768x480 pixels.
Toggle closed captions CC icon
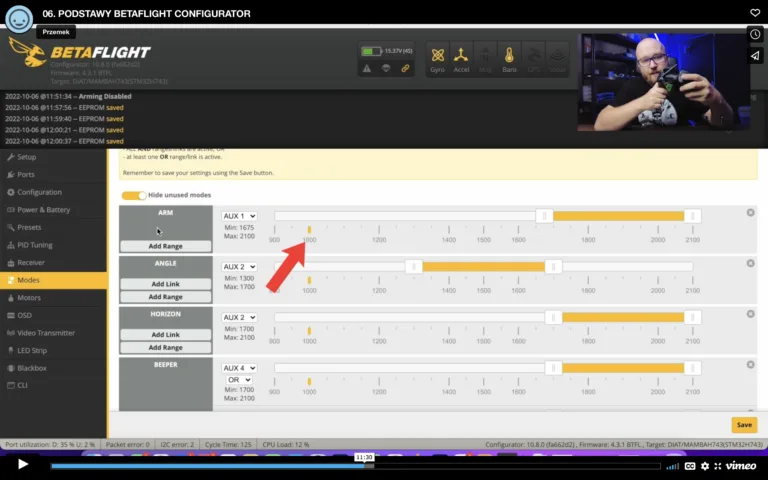(x=690, y=466)
